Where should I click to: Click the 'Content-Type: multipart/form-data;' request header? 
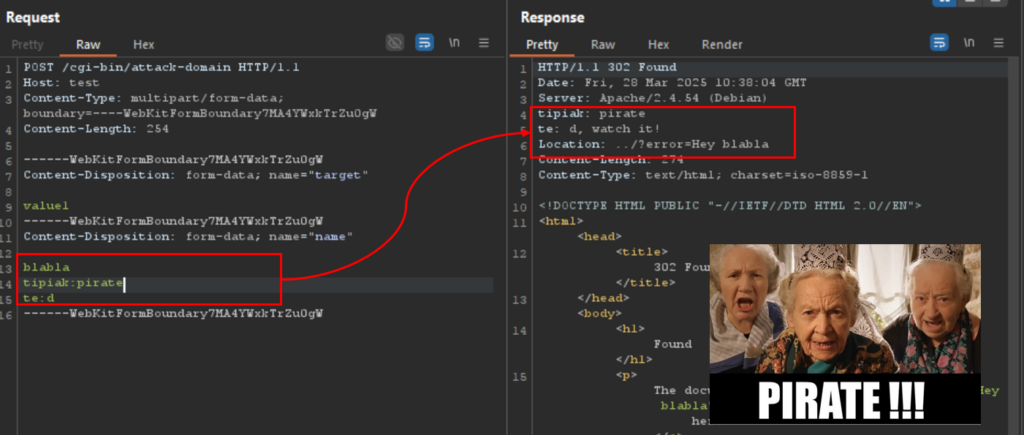[x=153, y=98]
